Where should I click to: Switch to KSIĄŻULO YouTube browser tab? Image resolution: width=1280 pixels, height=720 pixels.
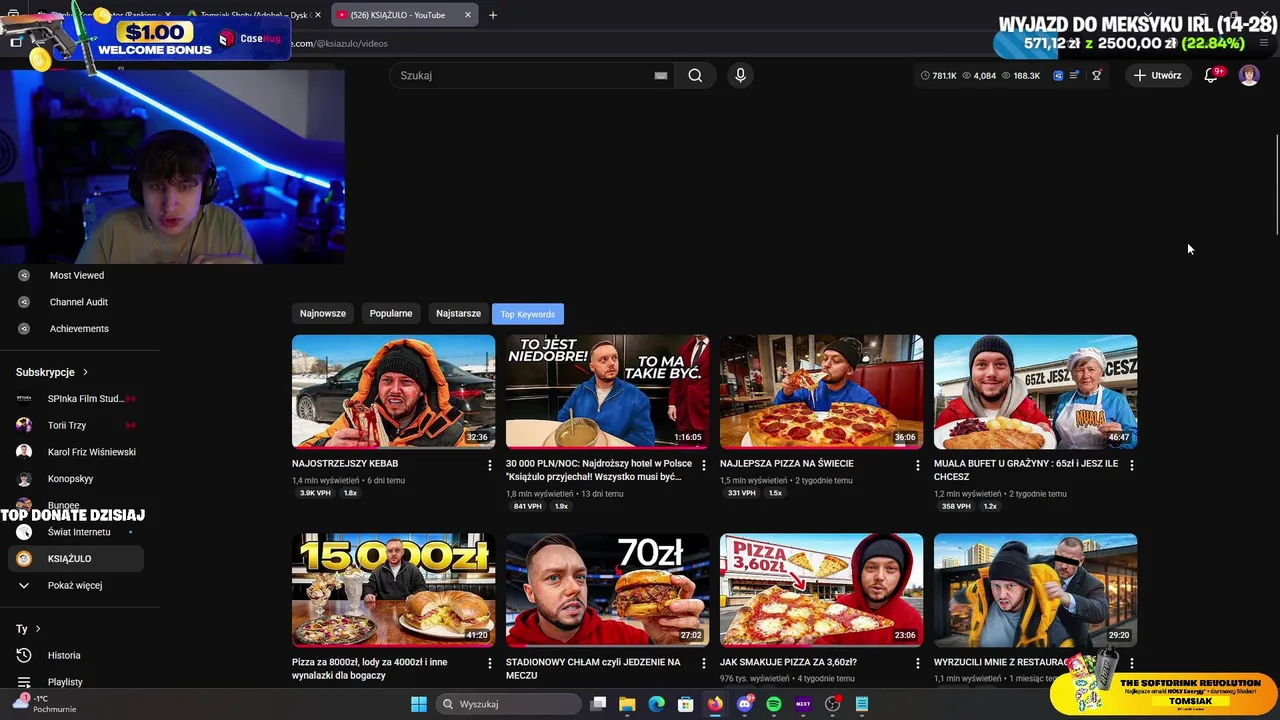(404, 15)
